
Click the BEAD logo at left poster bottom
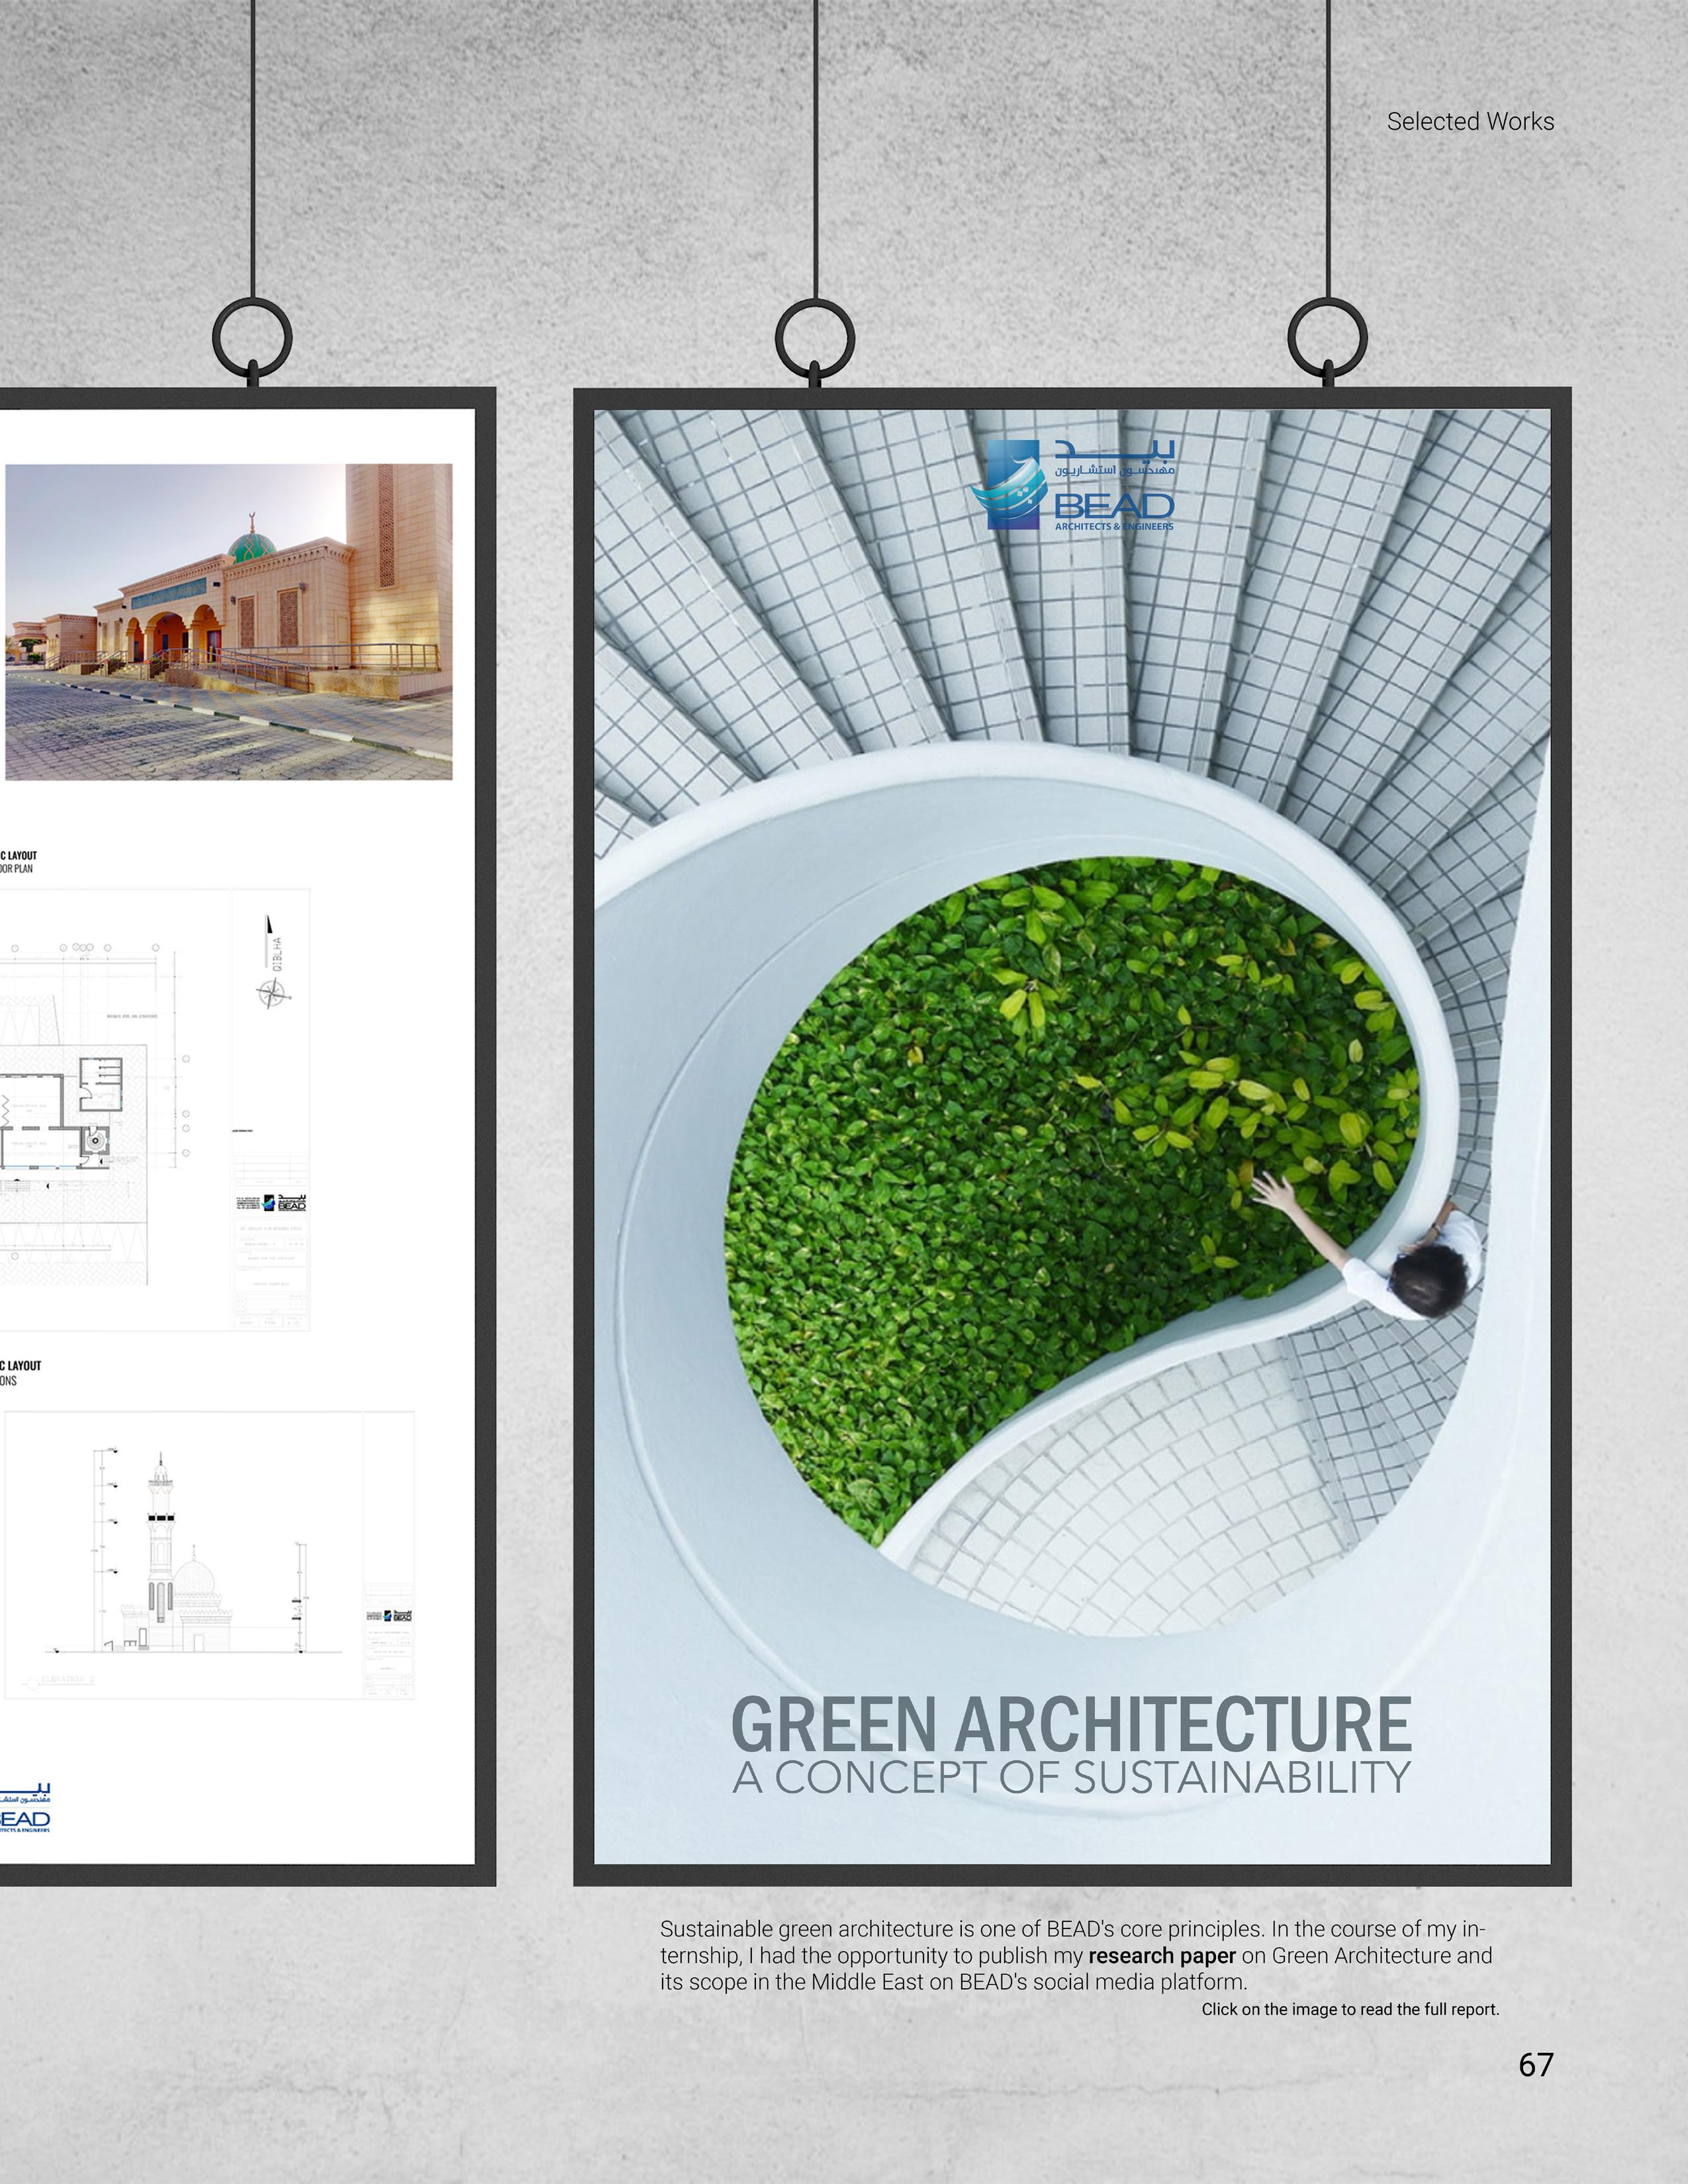[x=25, y=1808]
